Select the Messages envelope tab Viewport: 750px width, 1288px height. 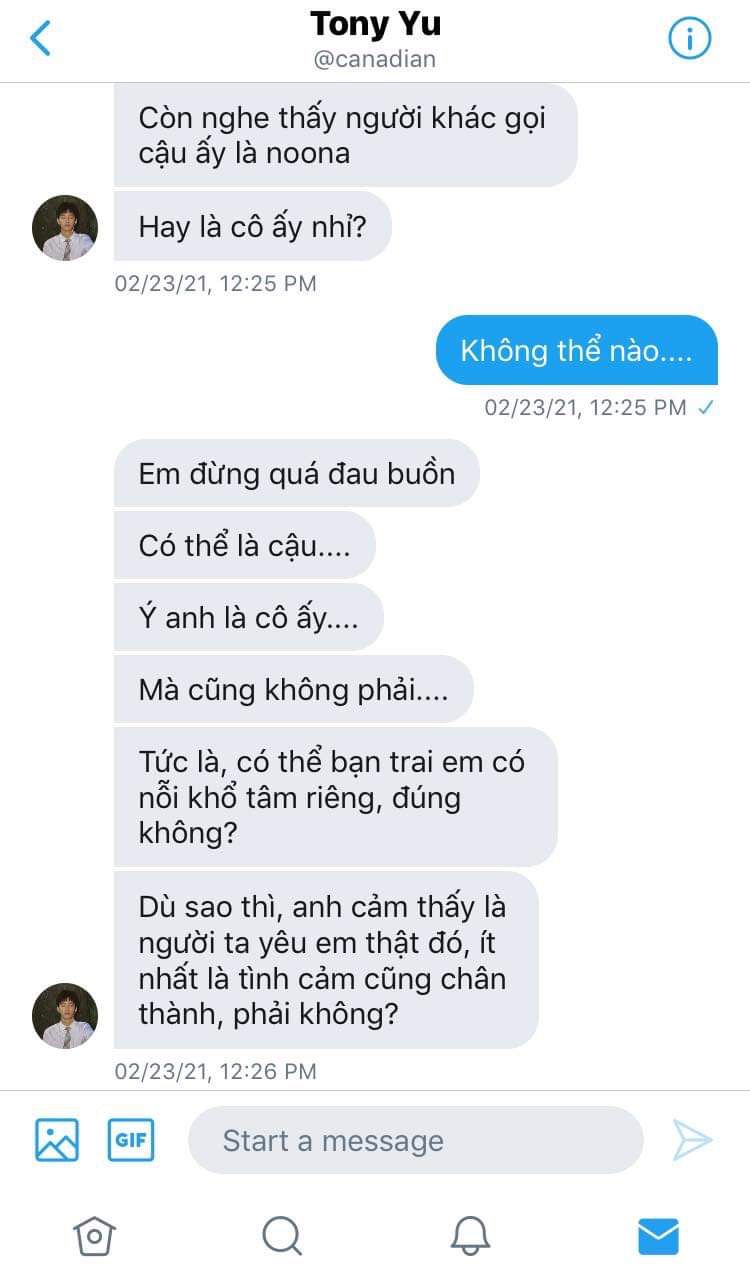pos(658,1236)
